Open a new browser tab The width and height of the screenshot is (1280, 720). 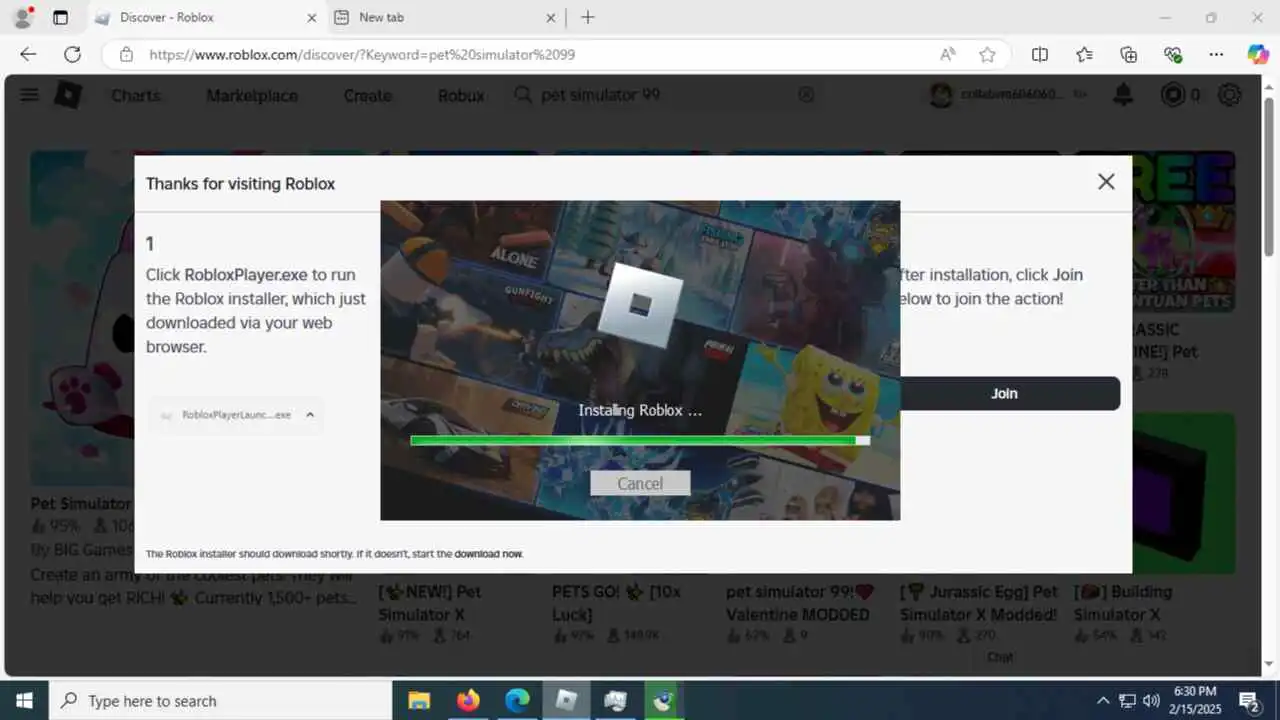587,17
